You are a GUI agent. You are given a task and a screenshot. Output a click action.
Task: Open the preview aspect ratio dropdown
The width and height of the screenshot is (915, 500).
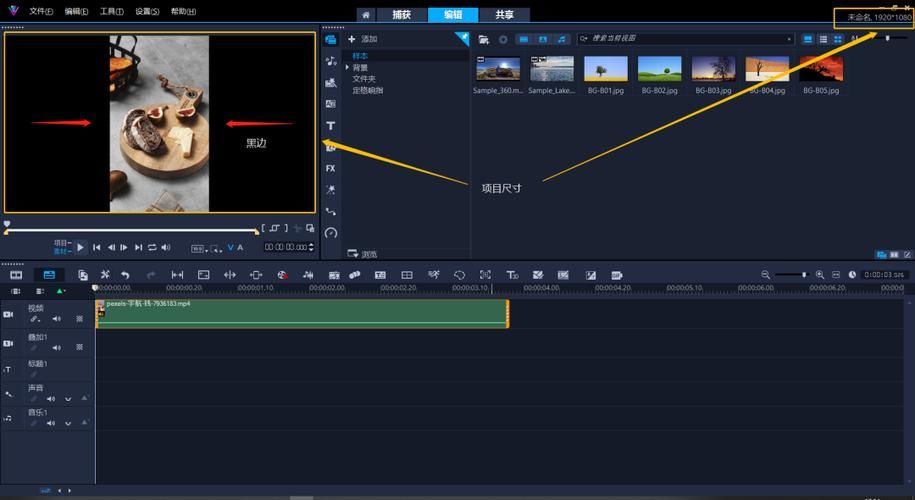pos(199,247)
